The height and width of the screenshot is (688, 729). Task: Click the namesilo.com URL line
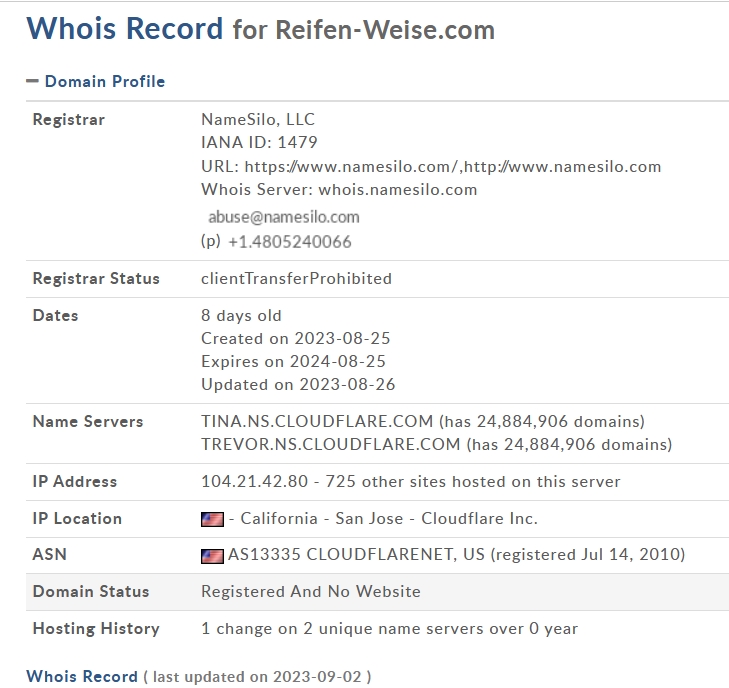[431, 166]
